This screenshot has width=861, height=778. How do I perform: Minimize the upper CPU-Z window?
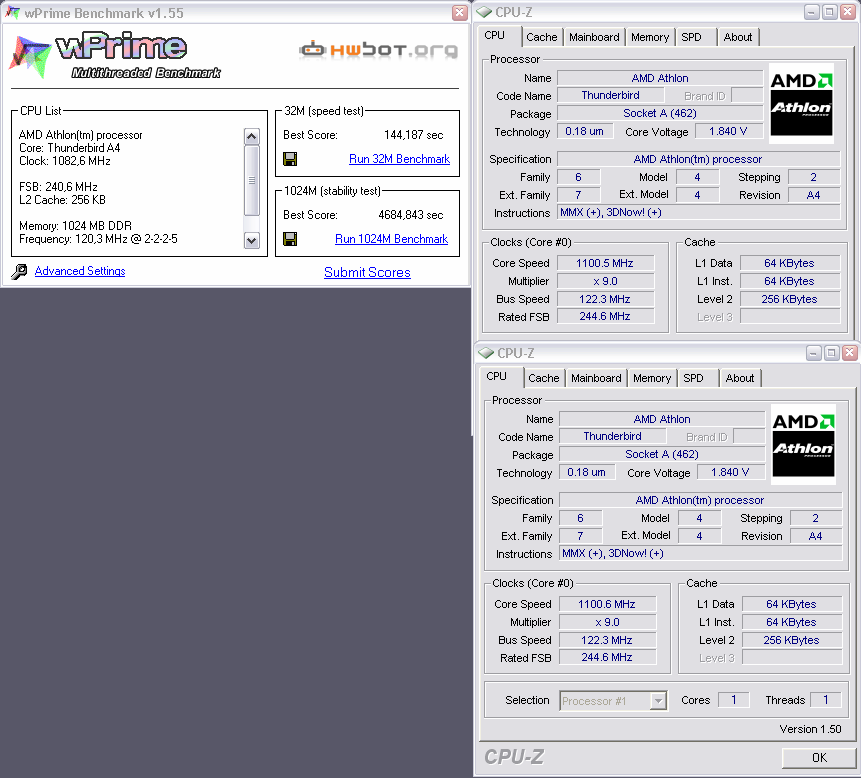812,12
